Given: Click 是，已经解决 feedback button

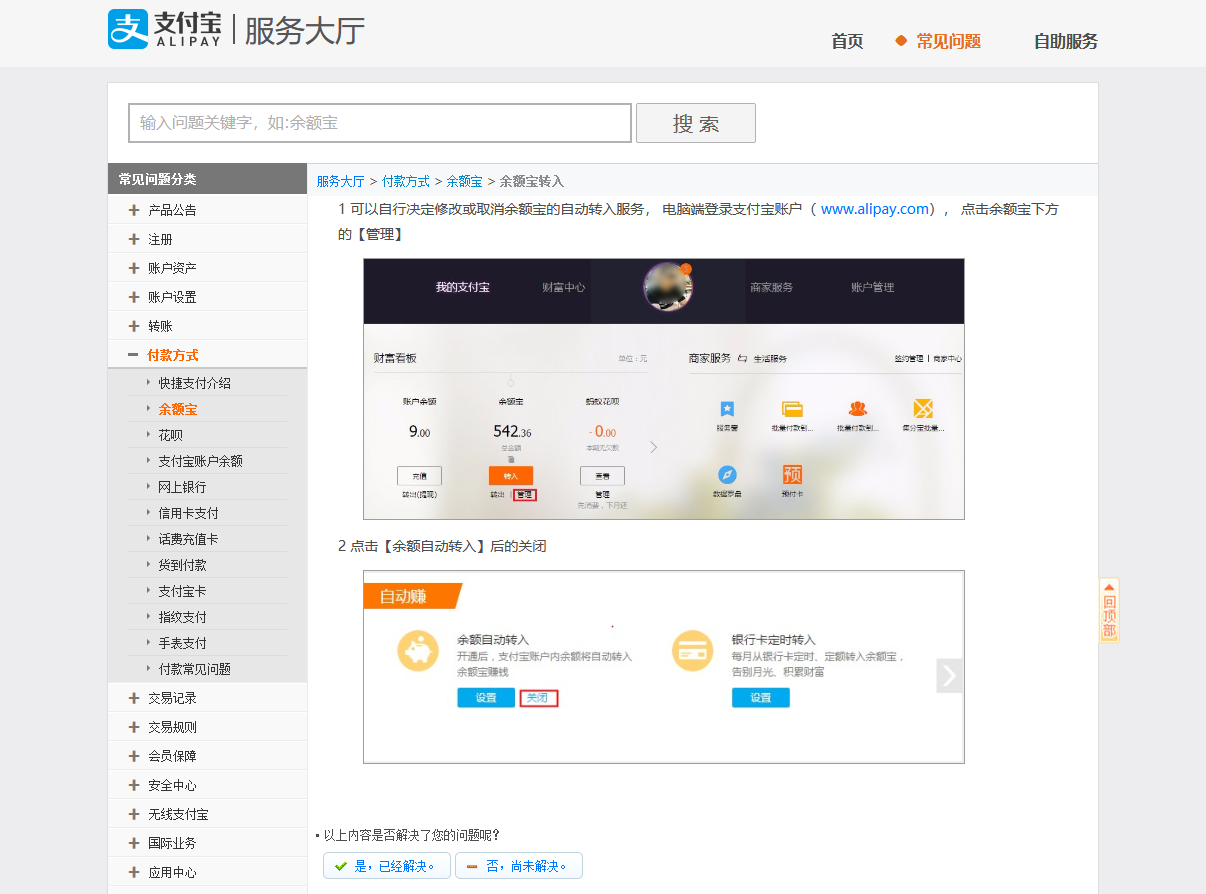Looking at the screenshot, I should [387, 866].
